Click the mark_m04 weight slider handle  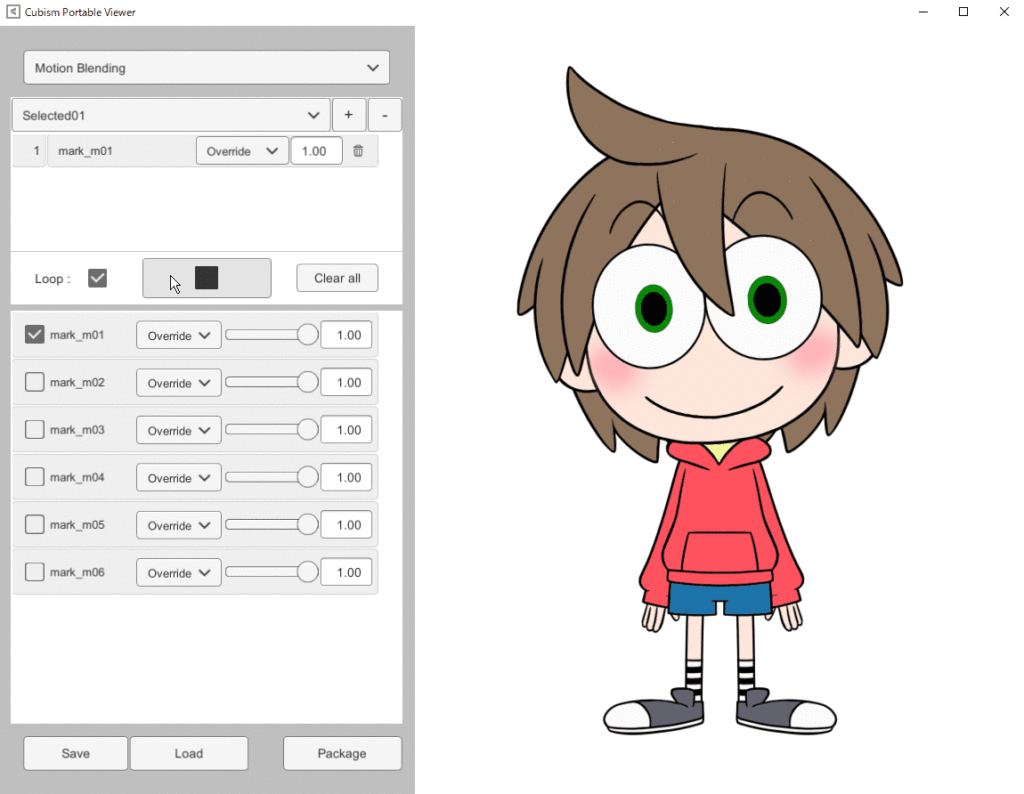click(x=308, y=478)
